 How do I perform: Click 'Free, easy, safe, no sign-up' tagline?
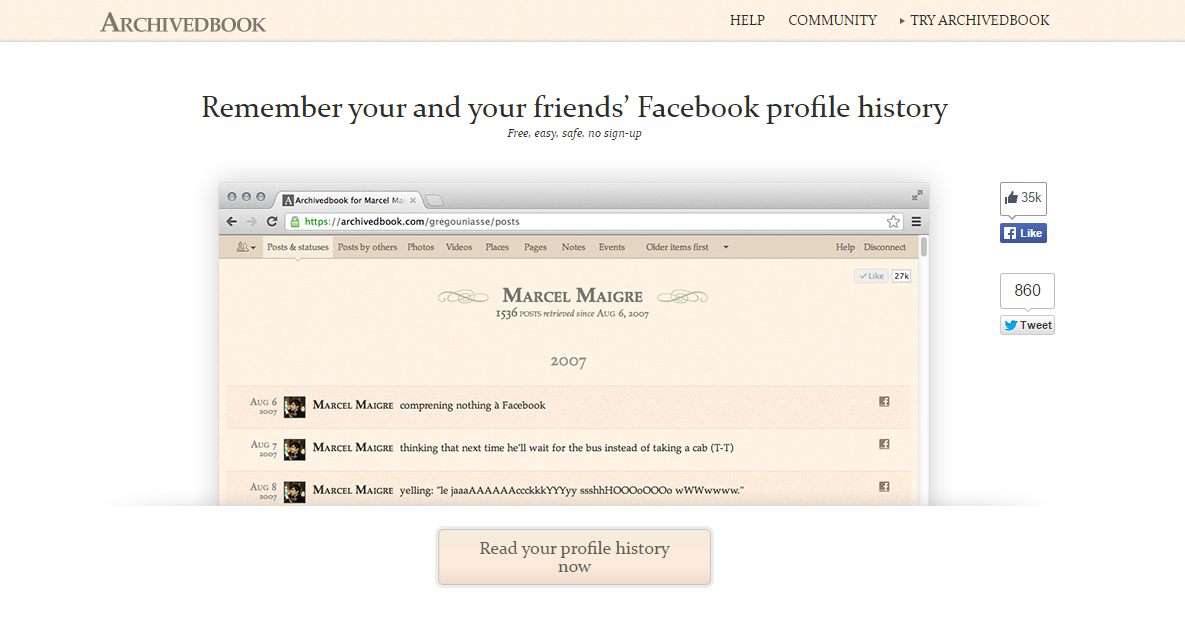click(574, 134)
